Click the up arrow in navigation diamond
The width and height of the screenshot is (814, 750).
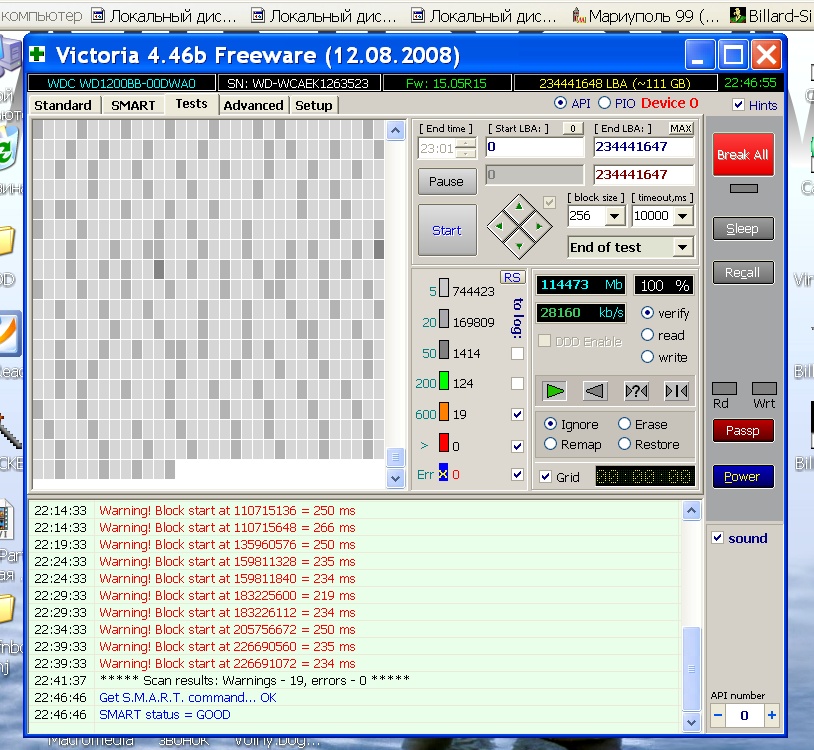click(x=518, y=208)
